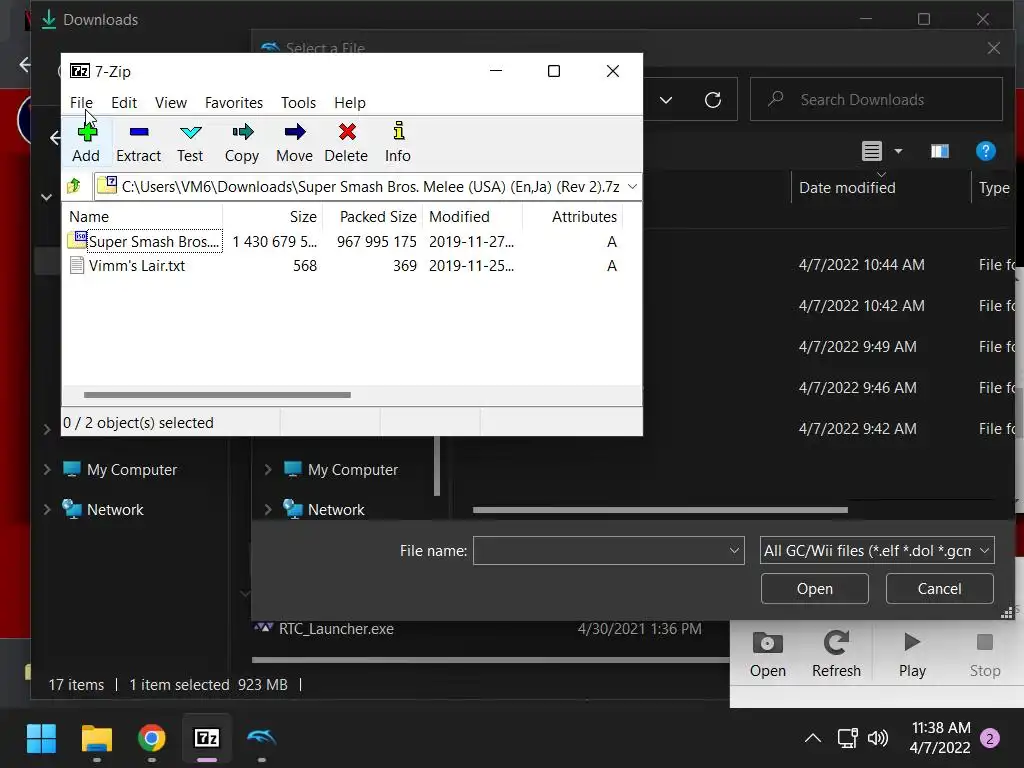Expand the 7-Zip address path dropdown
The height and width of the screenshot is (768, 1024).
tap(632, 187)
